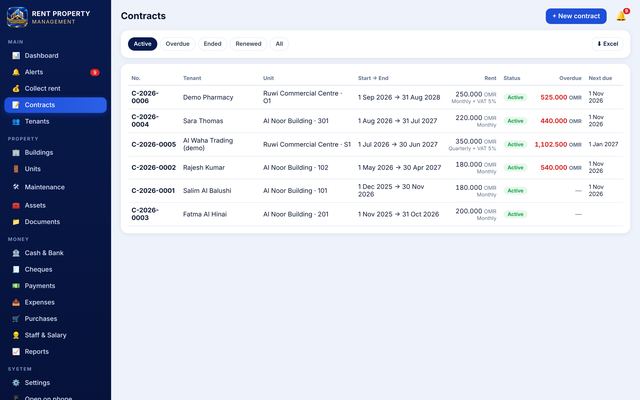Screen dimensions: 640x400
Task: Click the Tenant column header
Action: [x=192, y=78]
